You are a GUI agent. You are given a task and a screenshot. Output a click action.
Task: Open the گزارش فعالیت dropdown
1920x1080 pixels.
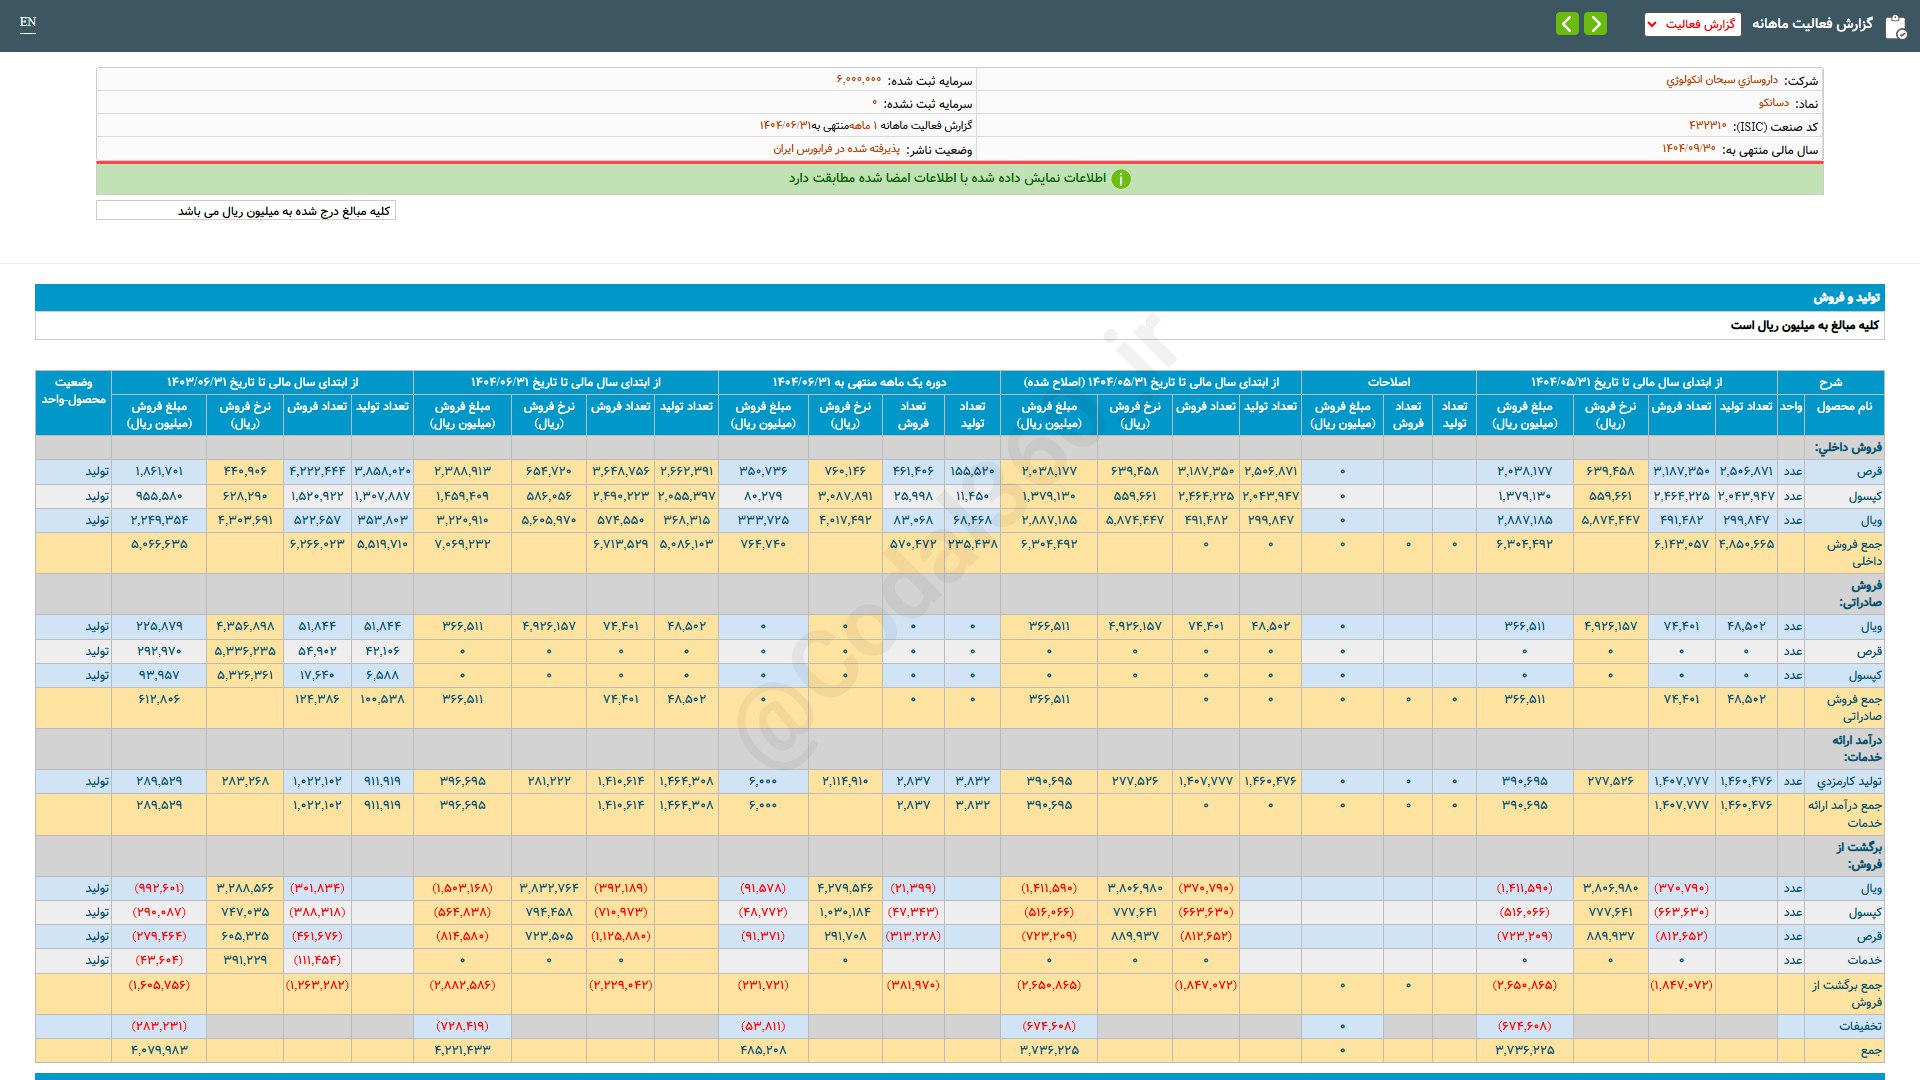[x=1692, y=24]
